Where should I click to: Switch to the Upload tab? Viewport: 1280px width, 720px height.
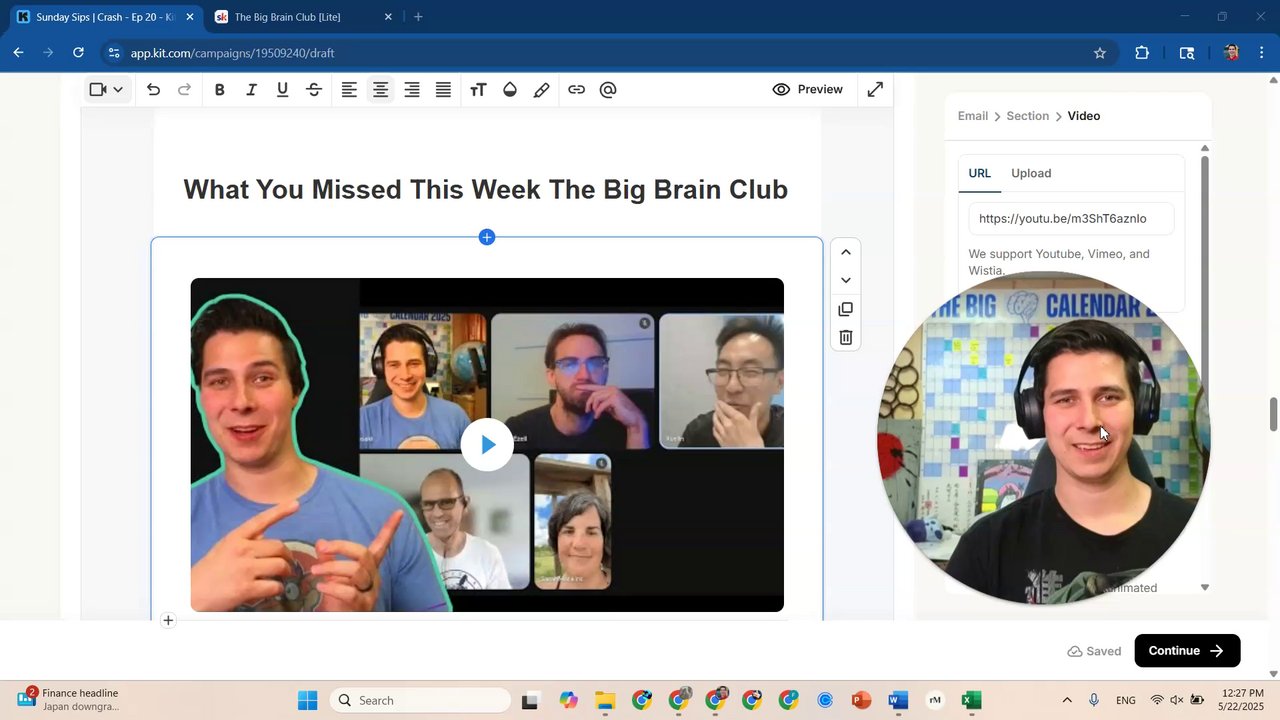point(1031,173)
